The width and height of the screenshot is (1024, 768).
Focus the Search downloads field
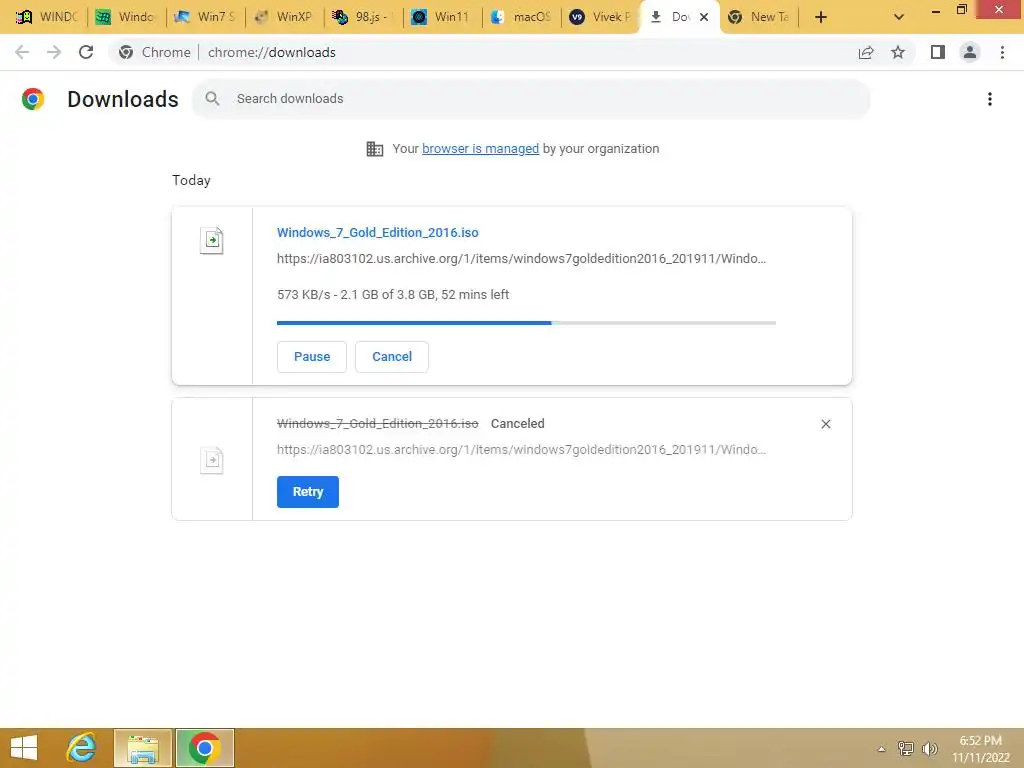tap(530, 99)
